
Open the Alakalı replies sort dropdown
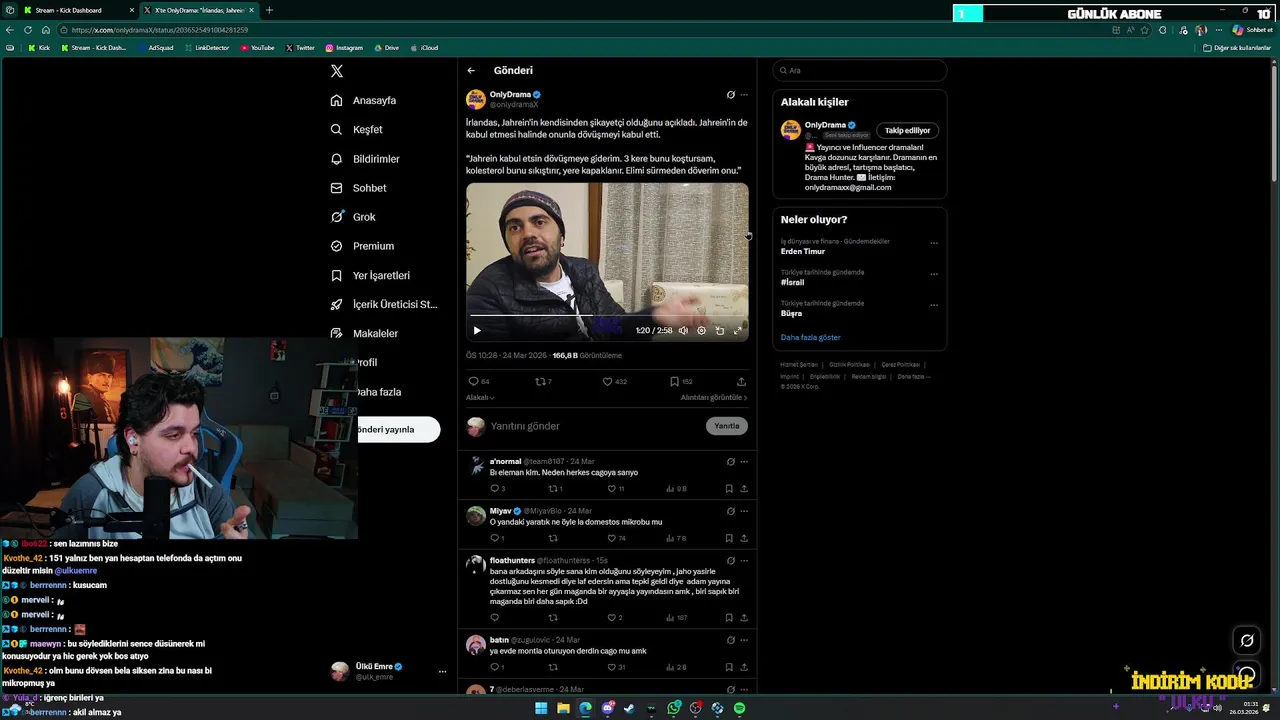tap(480, 398)
